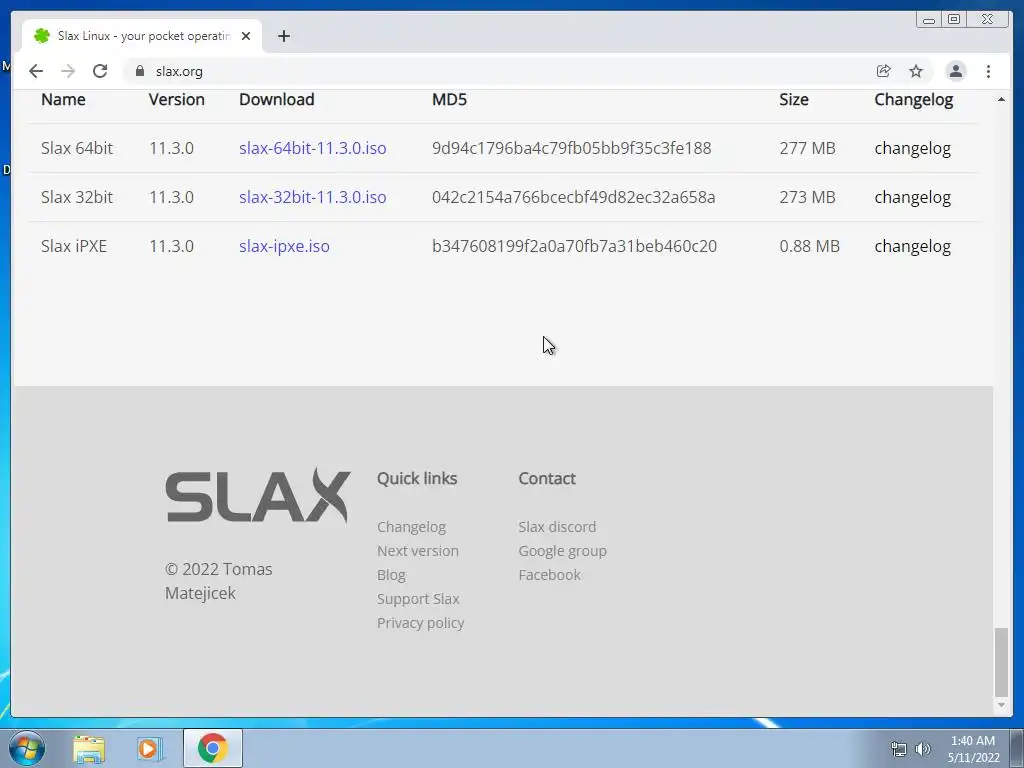Open changelog for Slax 64bit
The width and height of the screenshot is (1024, 768).
point(912,148)
